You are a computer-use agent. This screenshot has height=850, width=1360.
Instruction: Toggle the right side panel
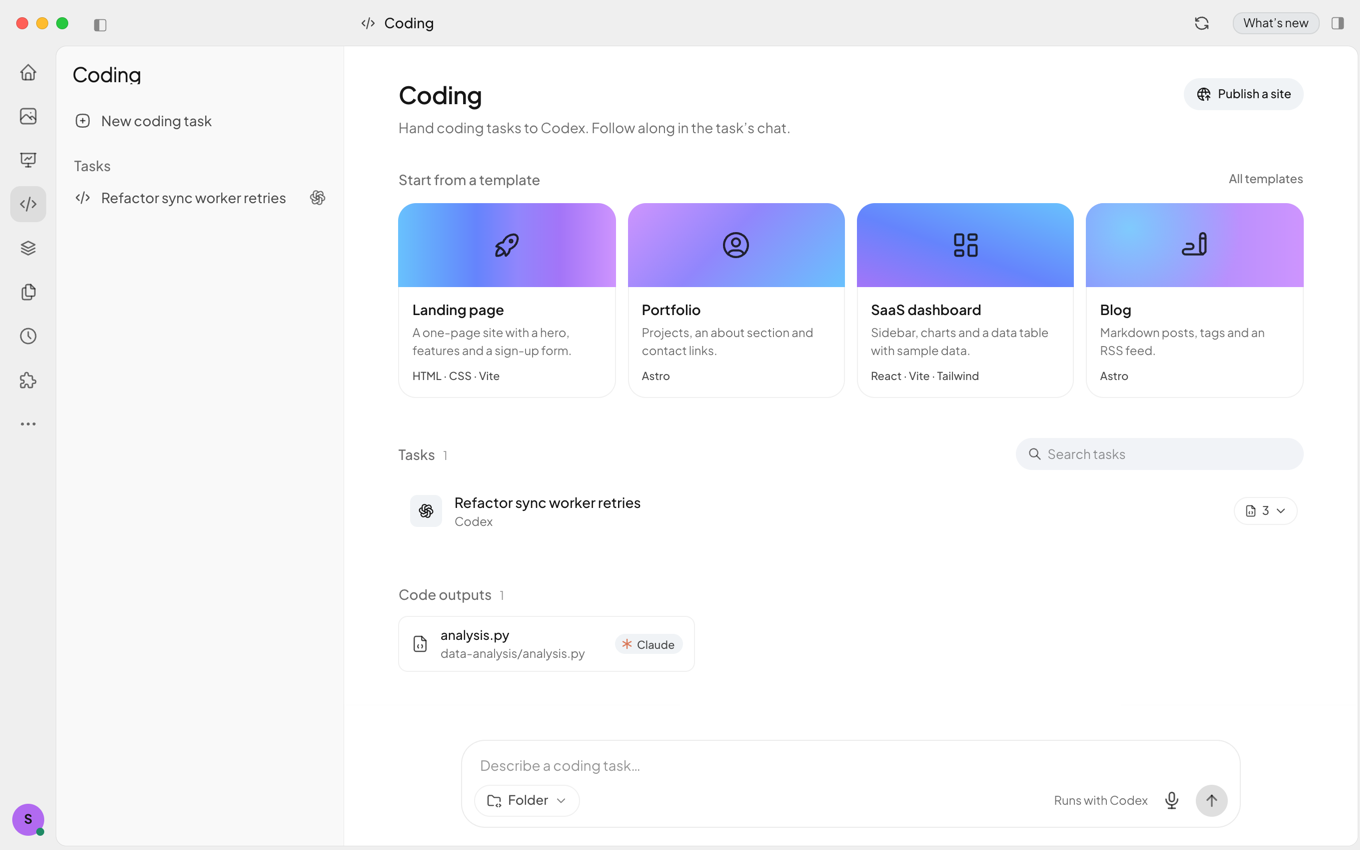[1338, 23]
